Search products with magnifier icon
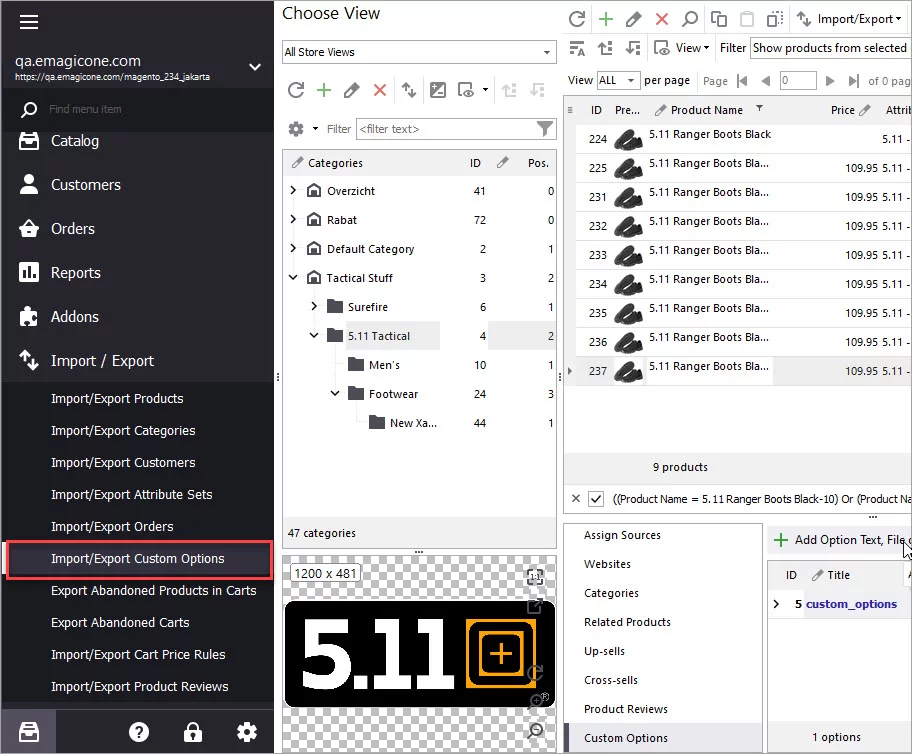 tap(689, 19)
